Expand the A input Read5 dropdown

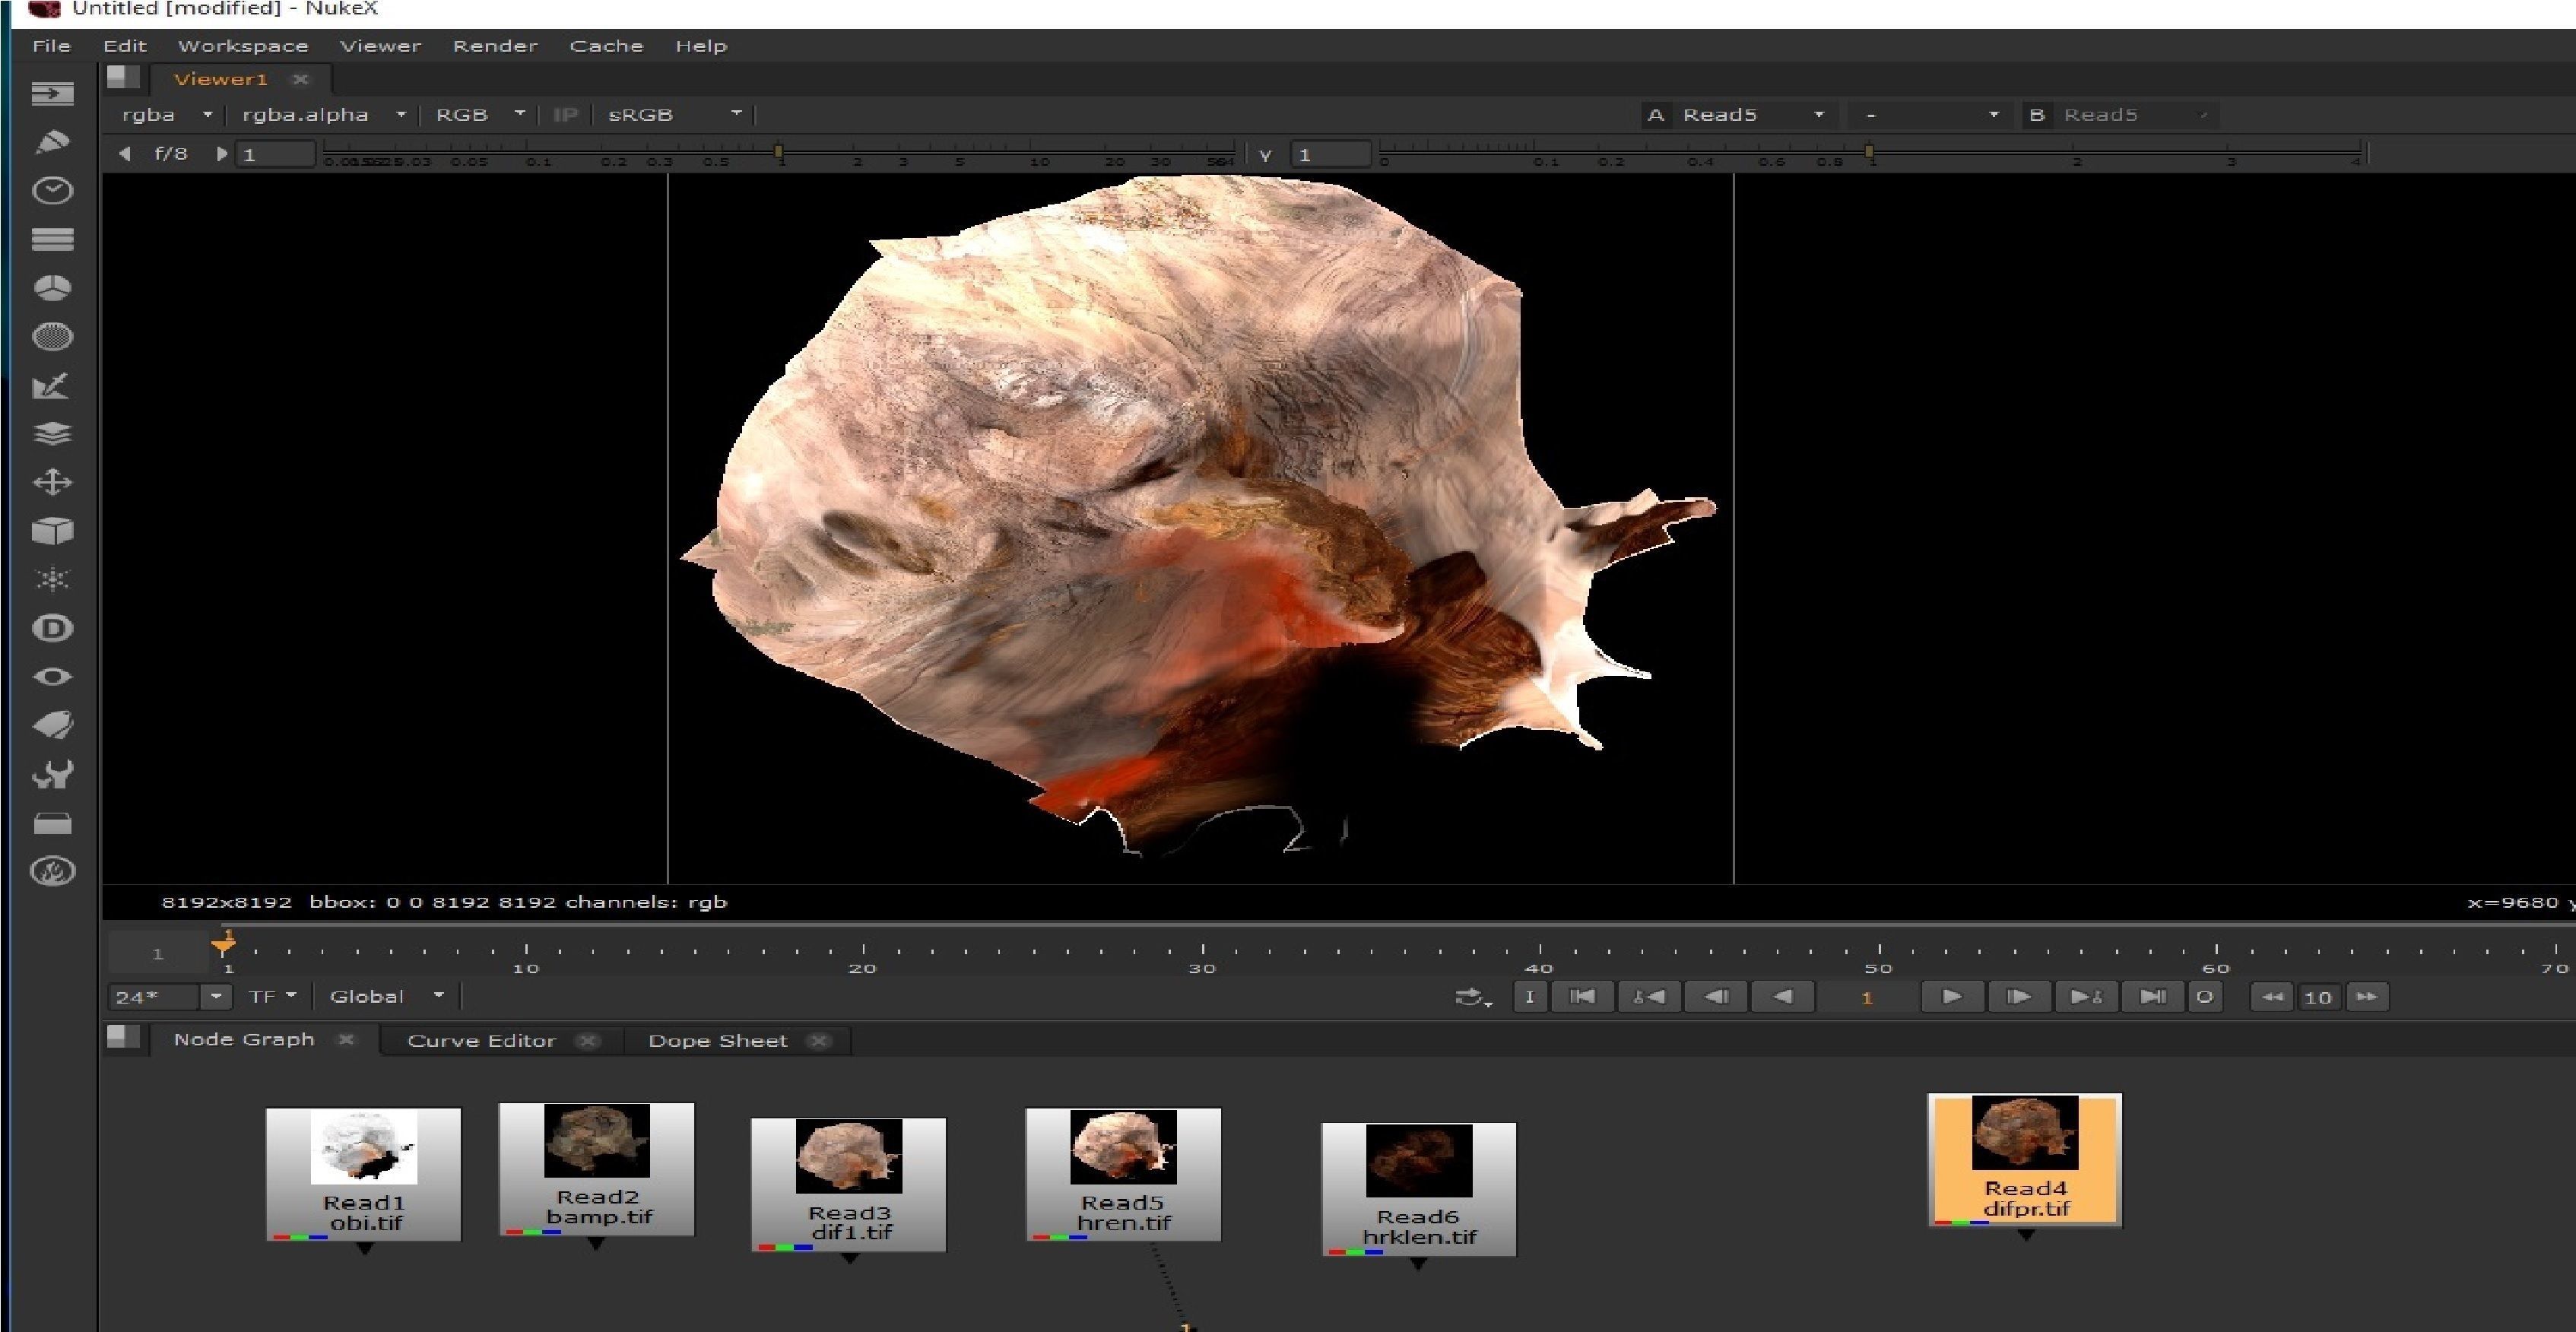(x=1752, y=115)
